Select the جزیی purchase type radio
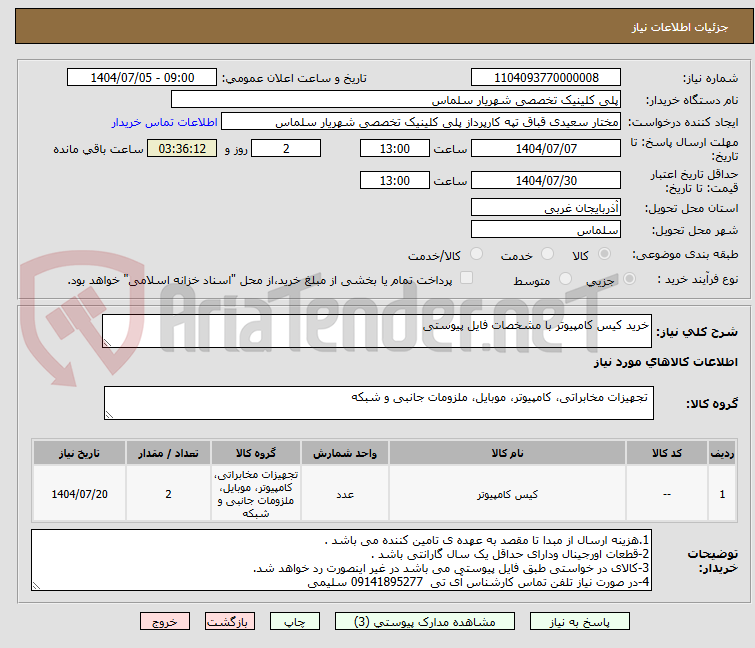Viewport: 755px width, 648px height. pyautogui.click(x=629, y=279)
